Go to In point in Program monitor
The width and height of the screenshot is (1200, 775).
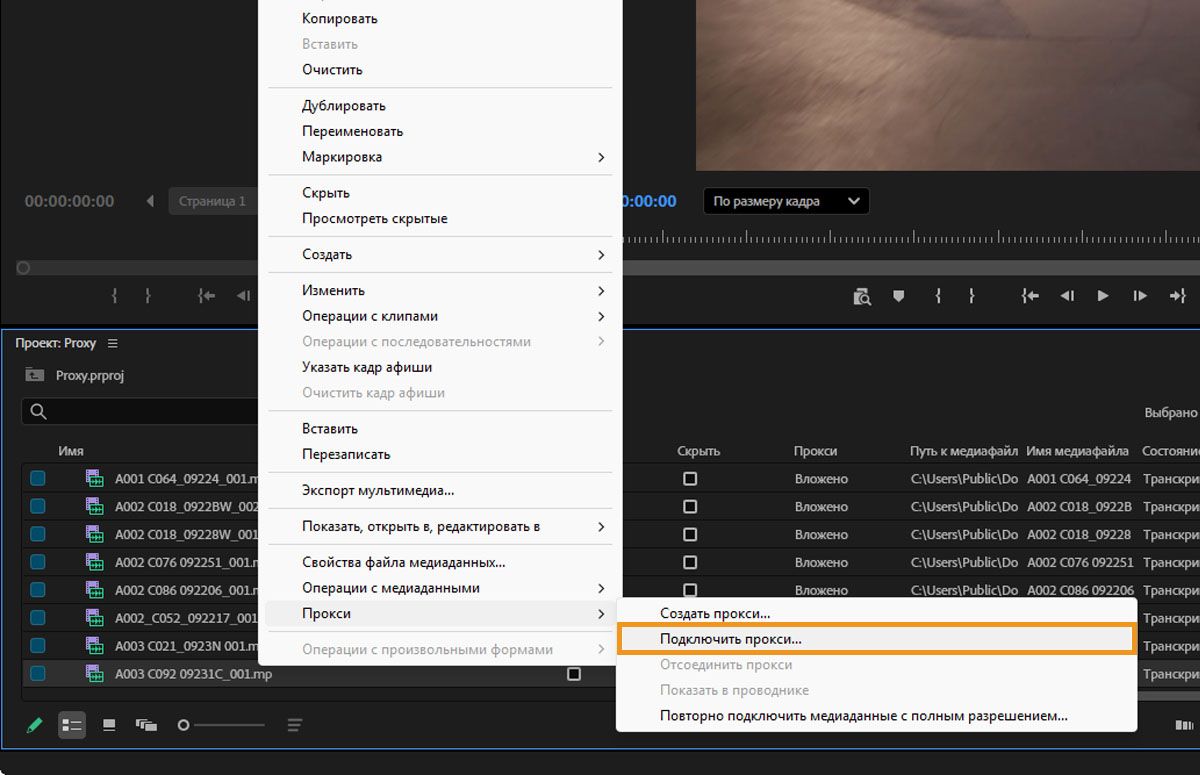coord(1029,296)
